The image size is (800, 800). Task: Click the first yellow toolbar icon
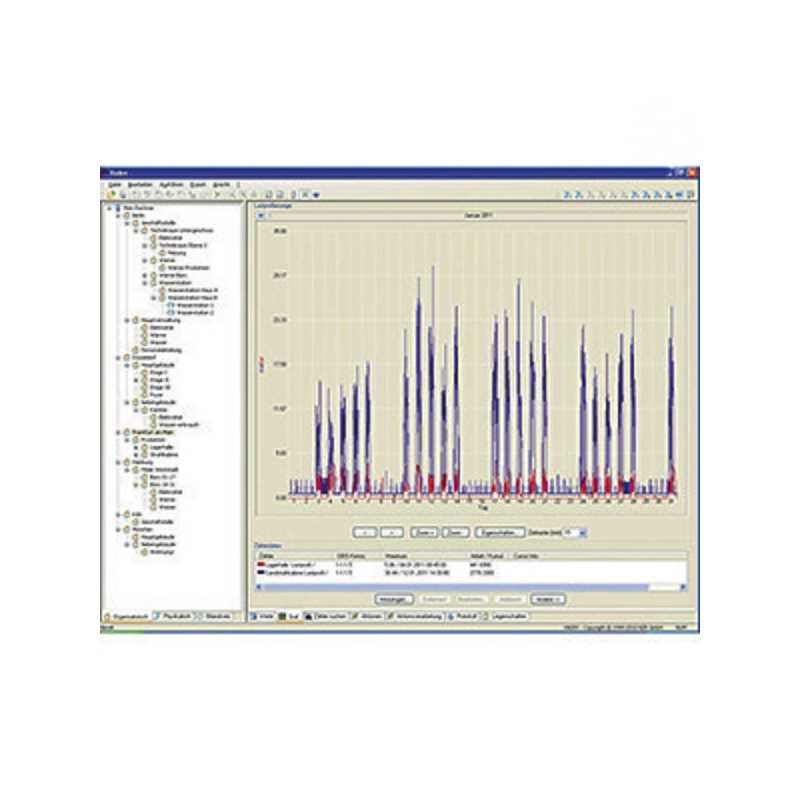pyautogui.click(x=111, y=195)
